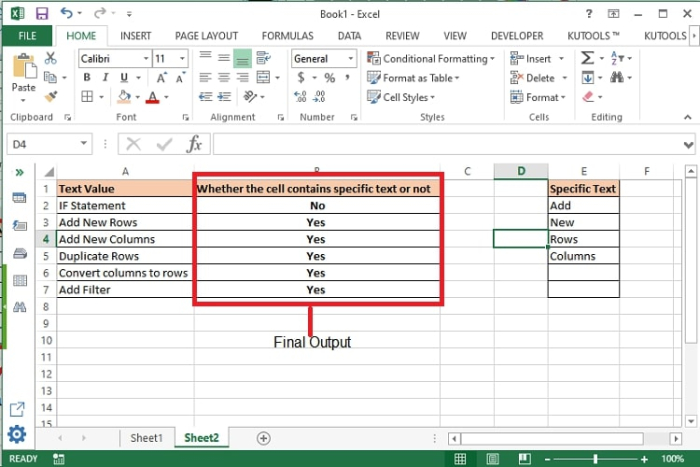
Task: Expand the Conditional Formatting menu
Action: [x=431, y=58]
